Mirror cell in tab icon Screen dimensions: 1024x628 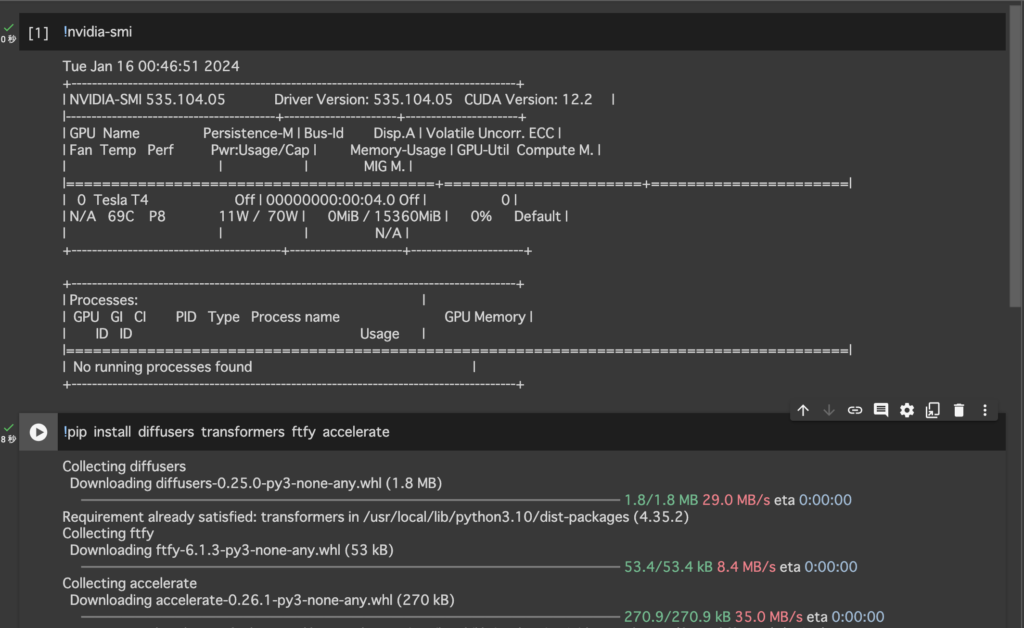(x=933, y=410)
